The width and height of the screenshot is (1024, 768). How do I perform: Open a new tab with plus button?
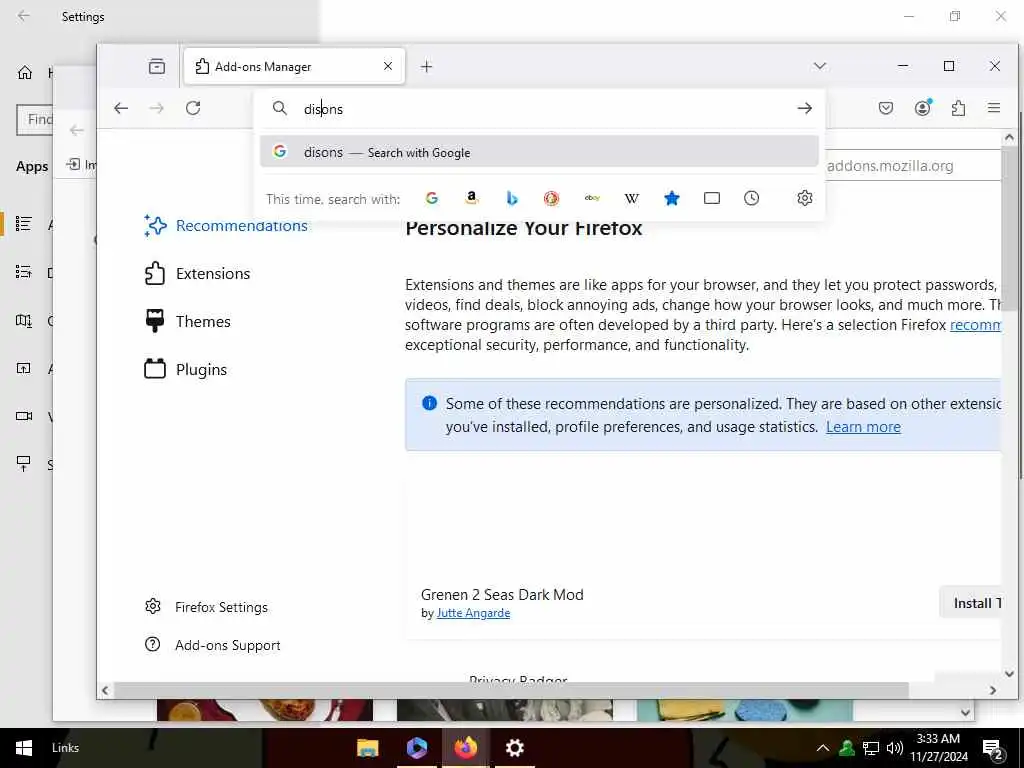(426, 66)
